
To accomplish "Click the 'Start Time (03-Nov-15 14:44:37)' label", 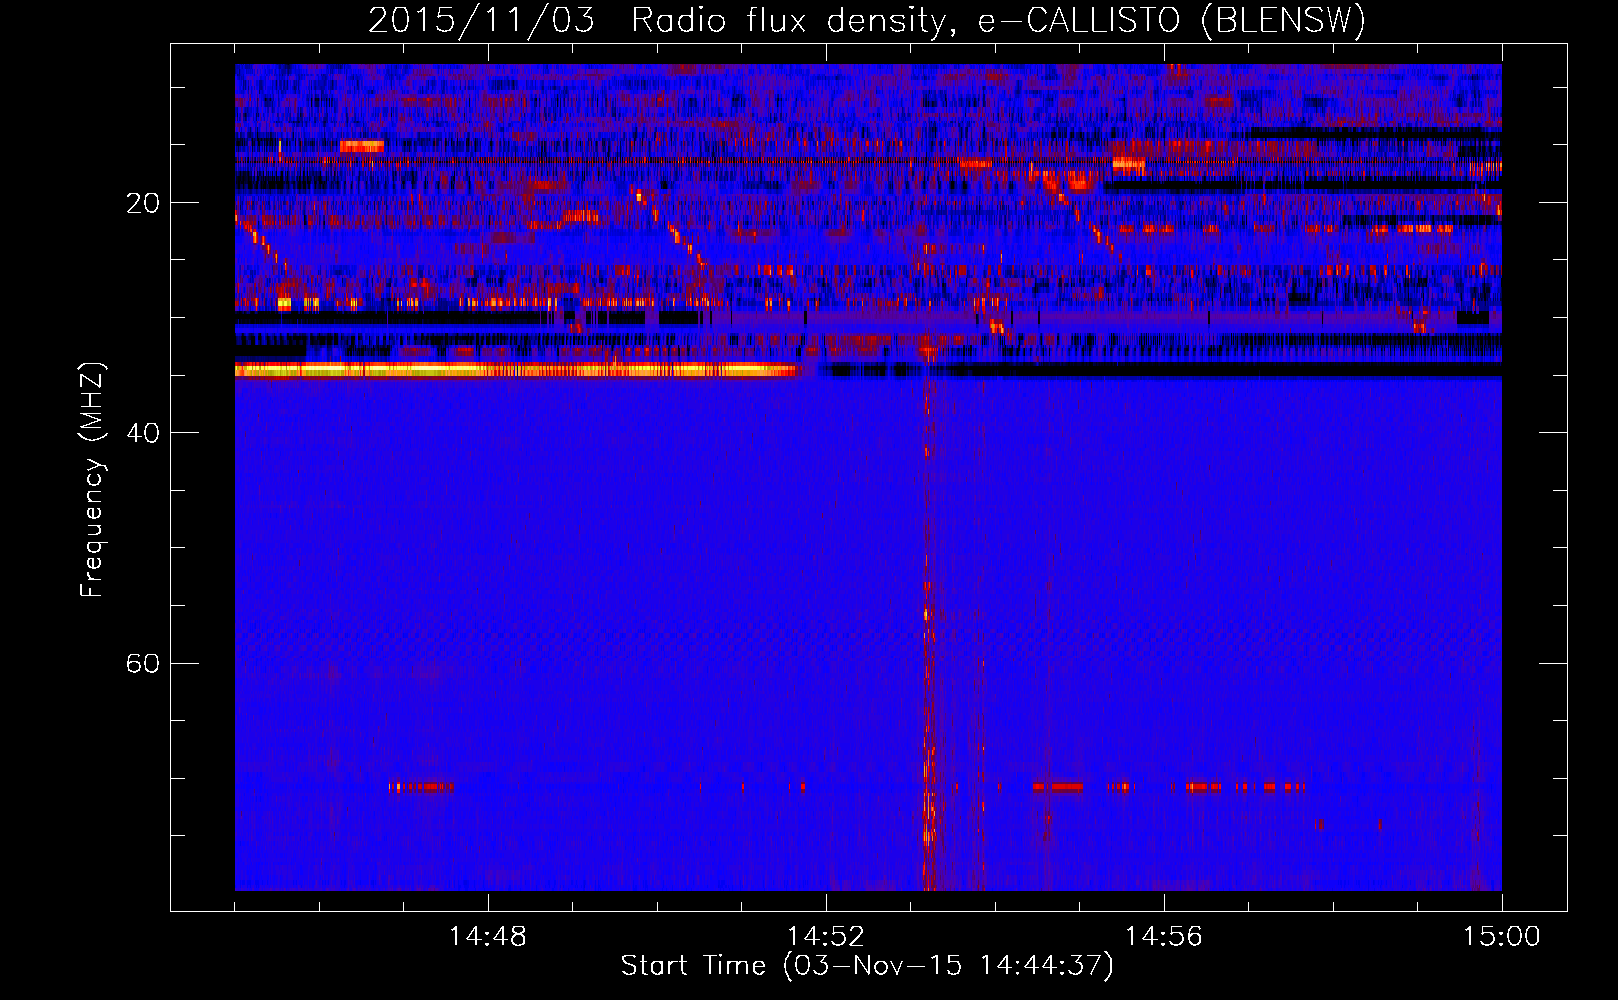I will point(867,966).
